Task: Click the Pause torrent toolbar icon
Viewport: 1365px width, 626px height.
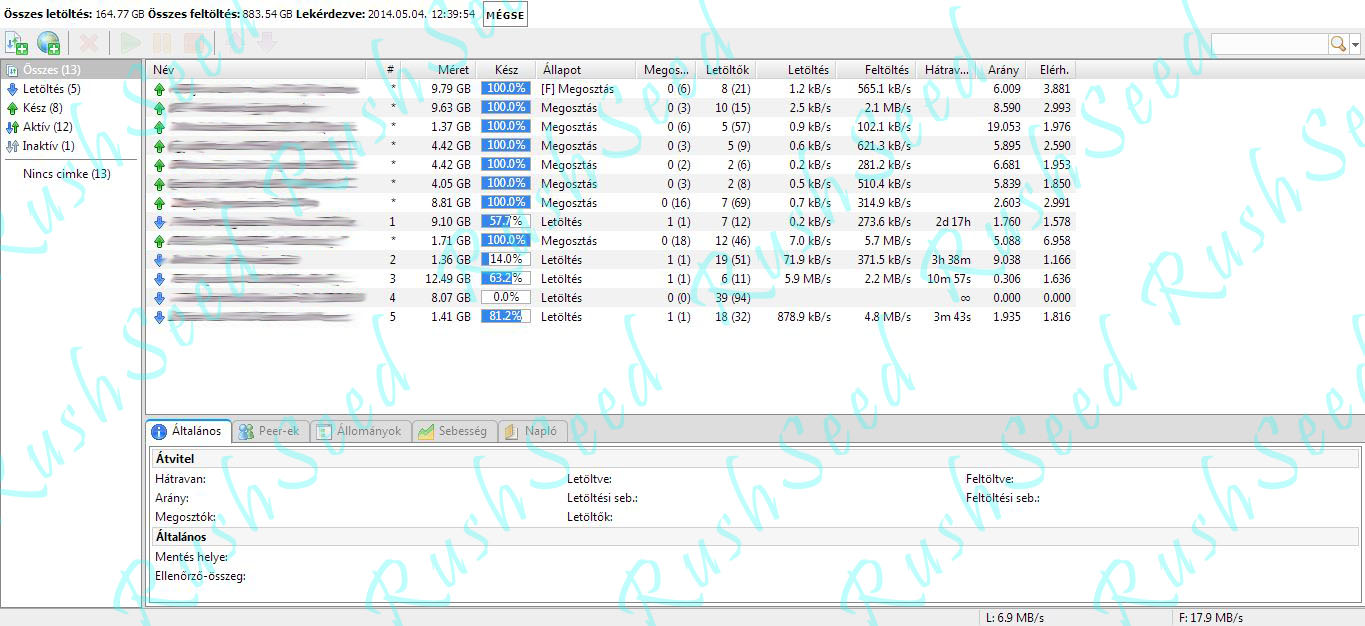Action: point(163,43)
